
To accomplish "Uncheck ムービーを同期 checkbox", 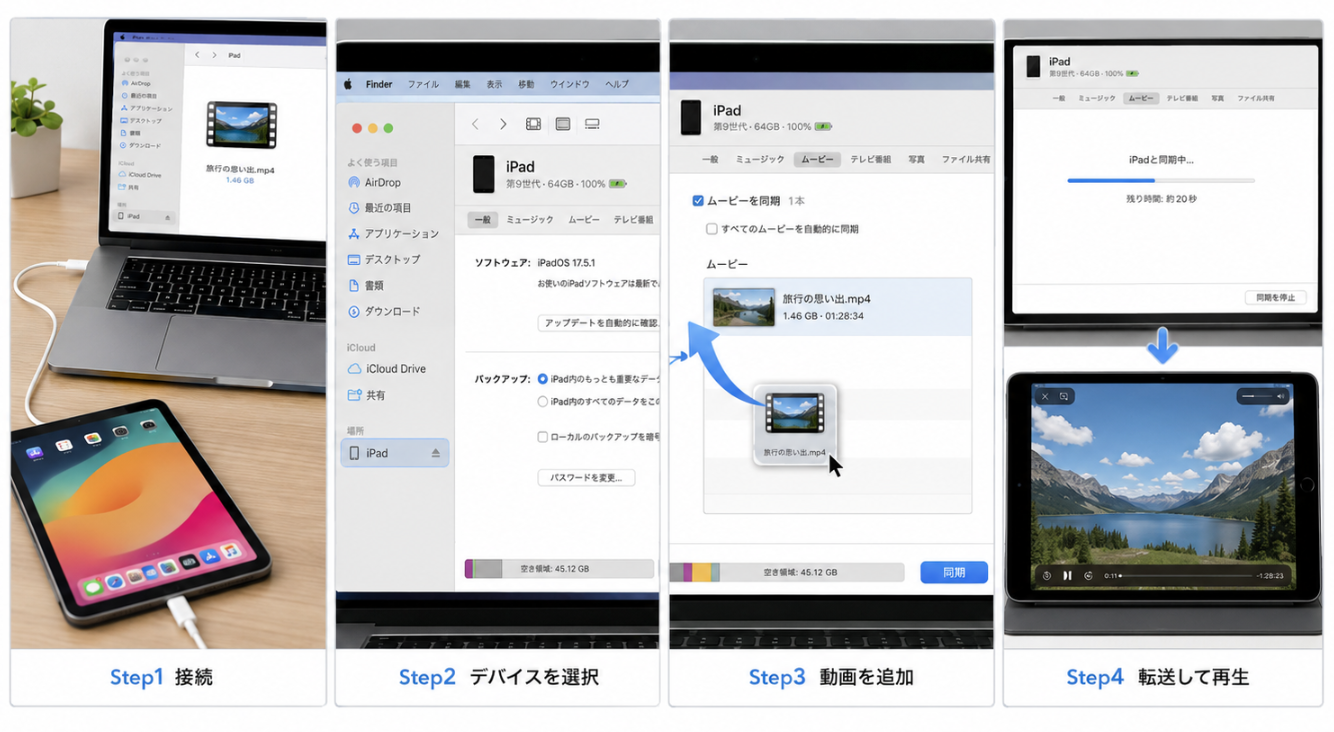I will click(x=698, y=201).
